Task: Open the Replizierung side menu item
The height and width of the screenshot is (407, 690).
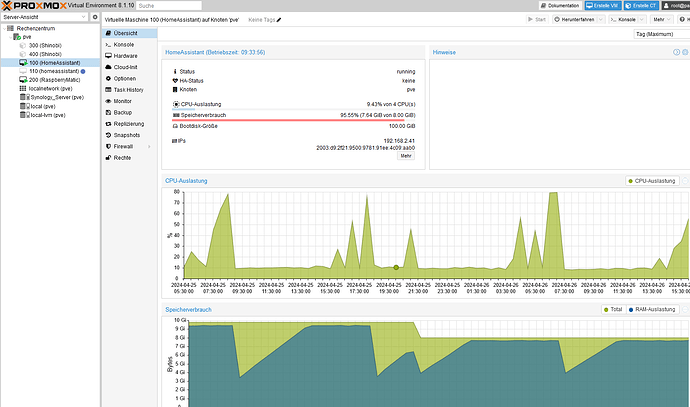Action: (130, 124)
